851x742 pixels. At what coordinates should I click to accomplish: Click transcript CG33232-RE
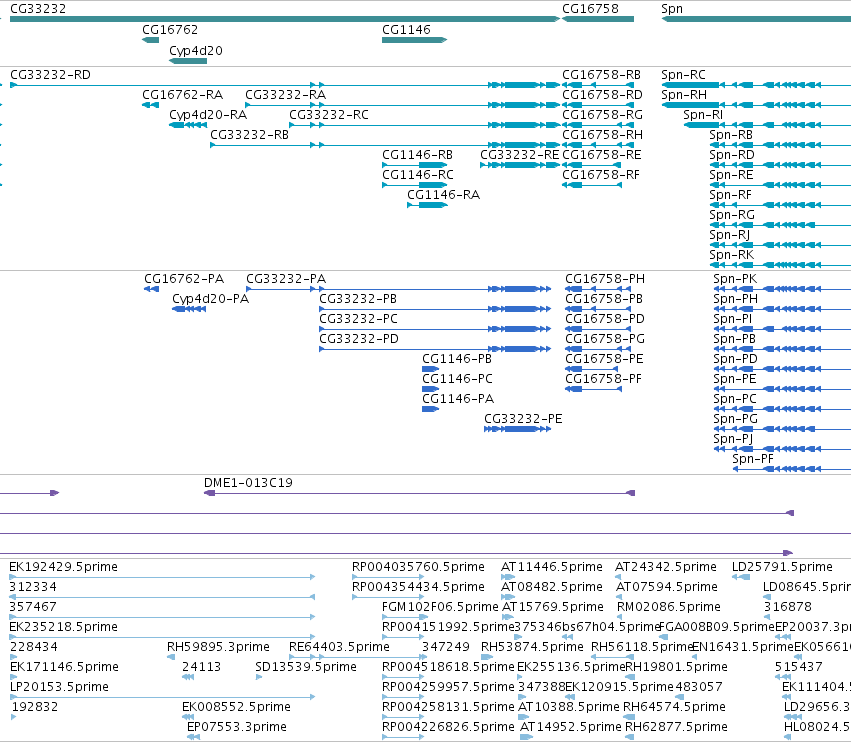point(519,155)
